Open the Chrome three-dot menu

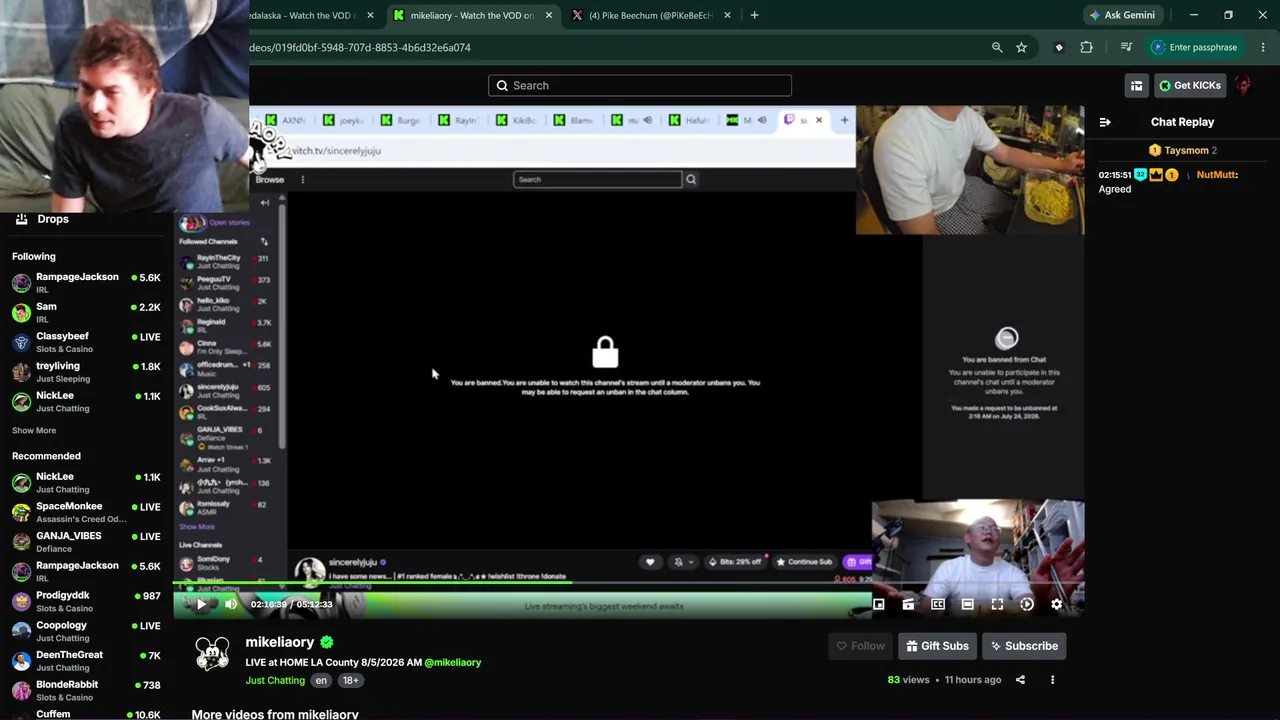pyautogui.click(x=1263, y=47)
